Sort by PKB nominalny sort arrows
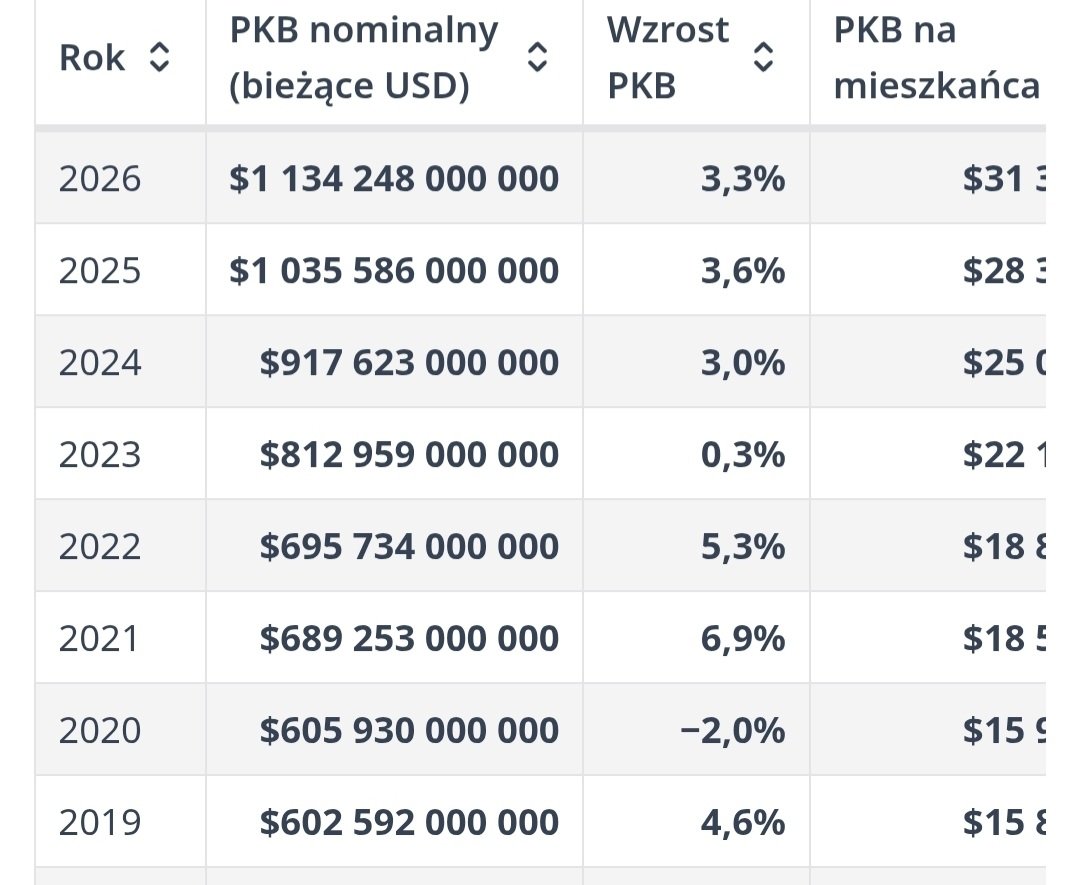 coord(537,57)
